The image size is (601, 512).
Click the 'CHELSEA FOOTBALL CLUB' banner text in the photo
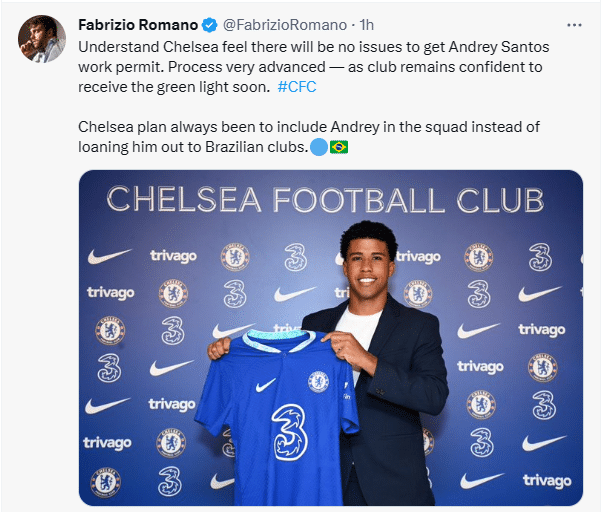click(x=325, y=199)
